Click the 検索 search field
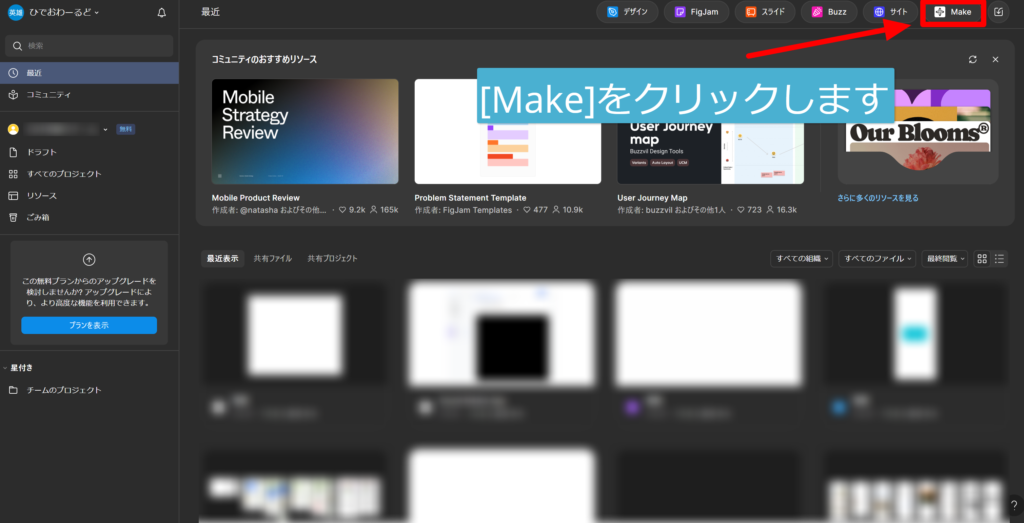The width and height of the screenshot is (1024, 523). (x=89, y=46)
